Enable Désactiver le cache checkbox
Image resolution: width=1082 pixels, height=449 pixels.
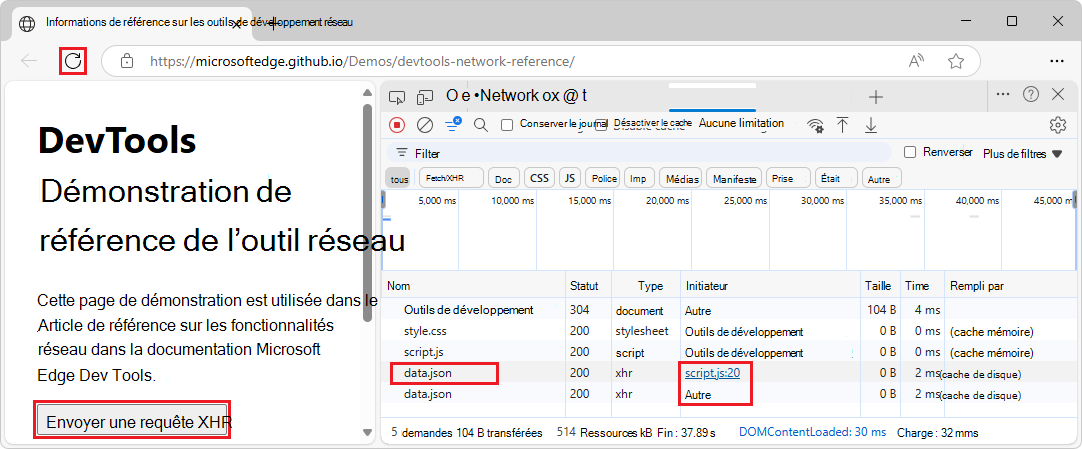(x=601, y=125)
